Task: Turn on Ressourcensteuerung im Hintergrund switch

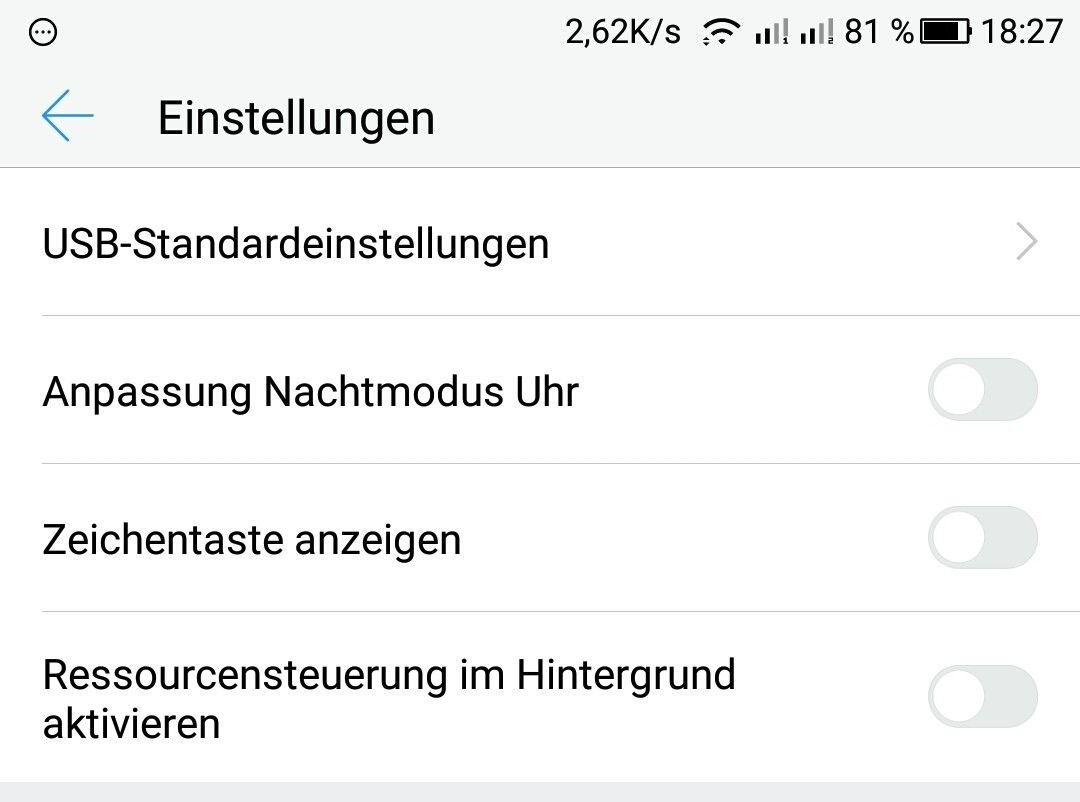Action: click(x=982, y=696)
